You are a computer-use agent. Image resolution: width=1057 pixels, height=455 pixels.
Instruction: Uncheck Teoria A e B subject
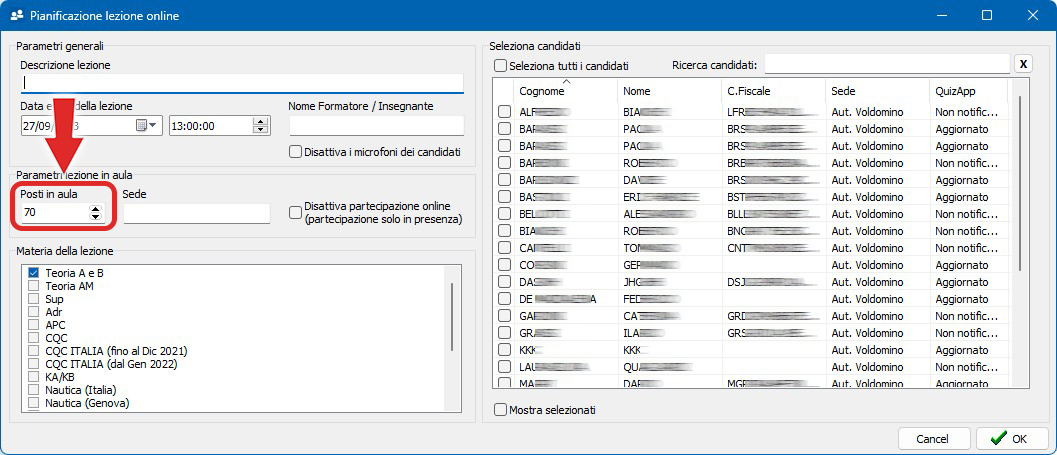(34, 273)
